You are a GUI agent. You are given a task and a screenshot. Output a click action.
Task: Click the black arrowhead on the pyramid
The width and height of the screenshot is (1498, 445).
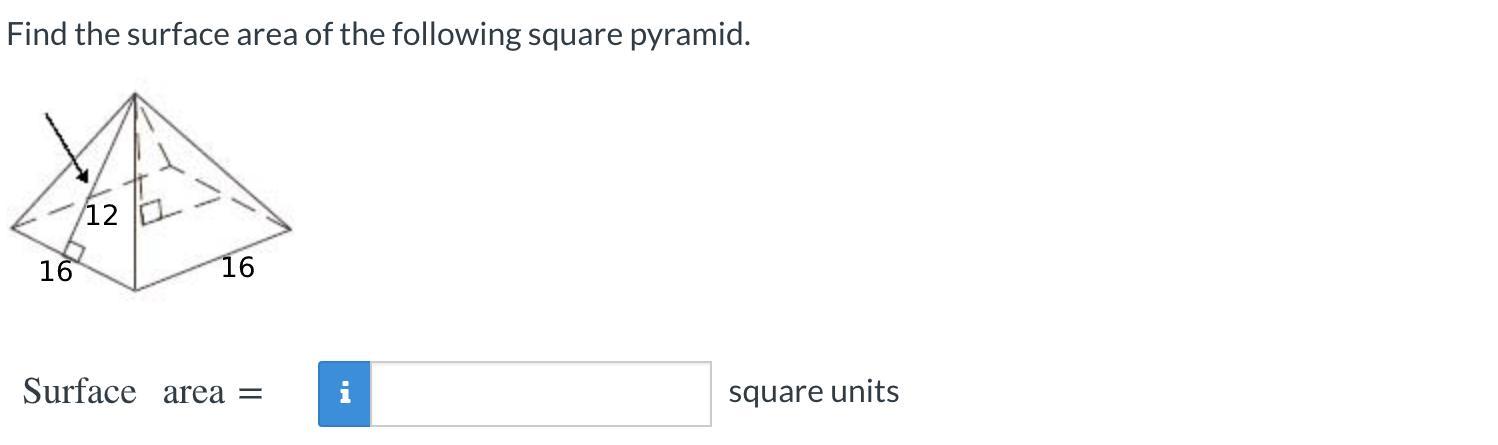(x=83, y=176)
